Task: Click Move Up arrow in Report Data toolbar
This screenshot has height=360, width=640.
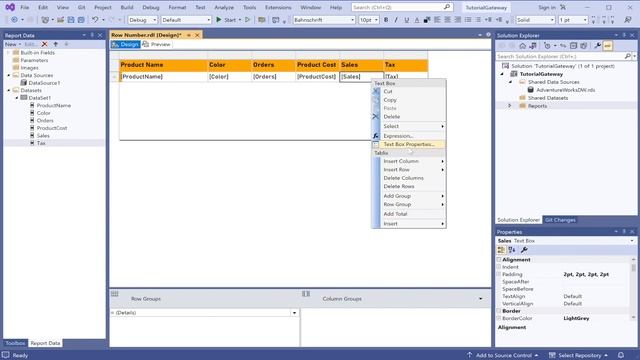Action: click(x=56, y=44)
